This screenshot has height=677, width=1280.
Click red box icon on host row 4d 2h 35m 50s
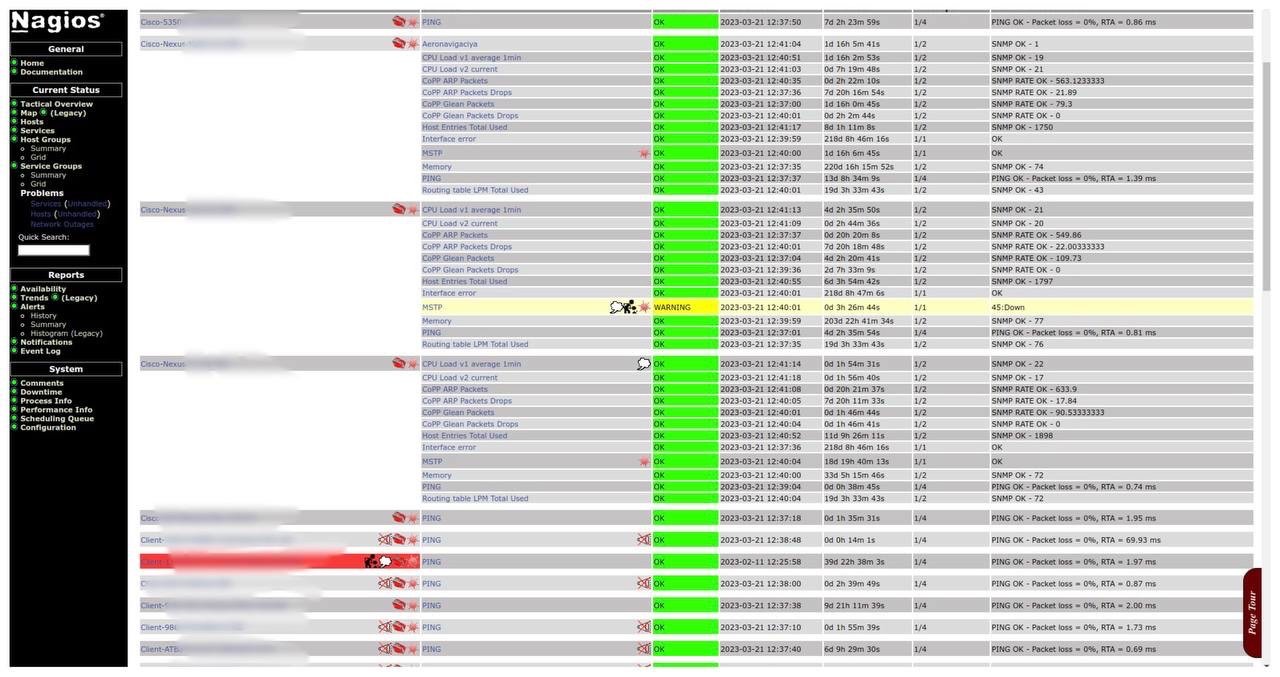pos(399,209)
